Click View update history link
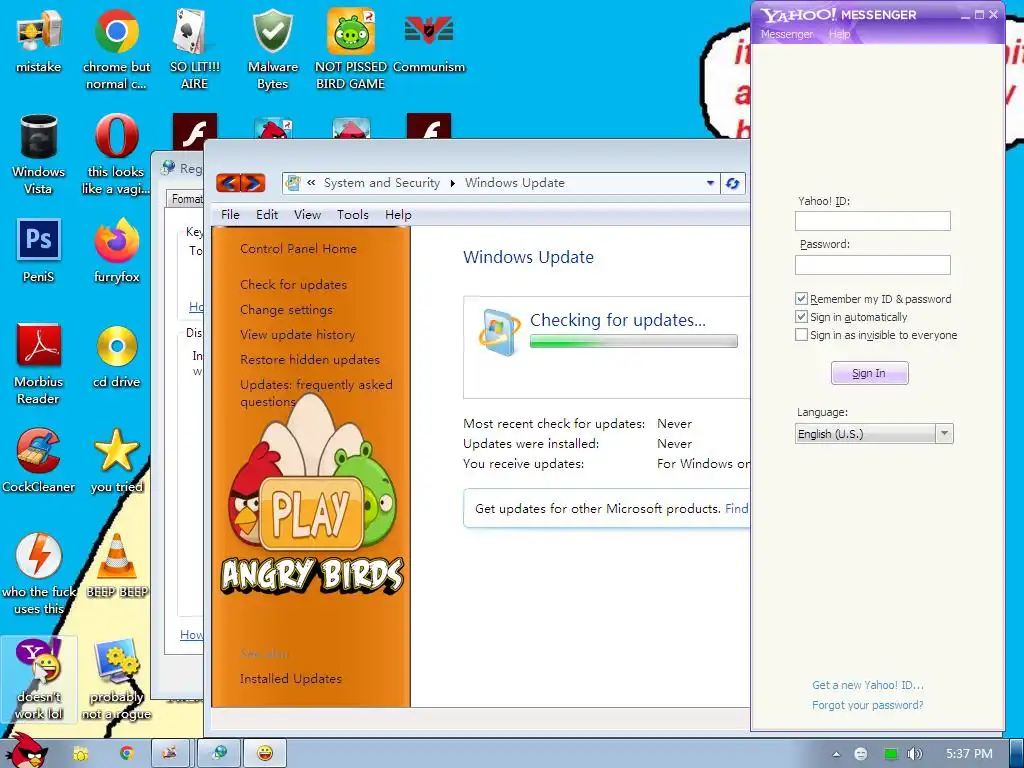Image resolution: width=1024 pixels, height=768 pixels. [297, 334]
